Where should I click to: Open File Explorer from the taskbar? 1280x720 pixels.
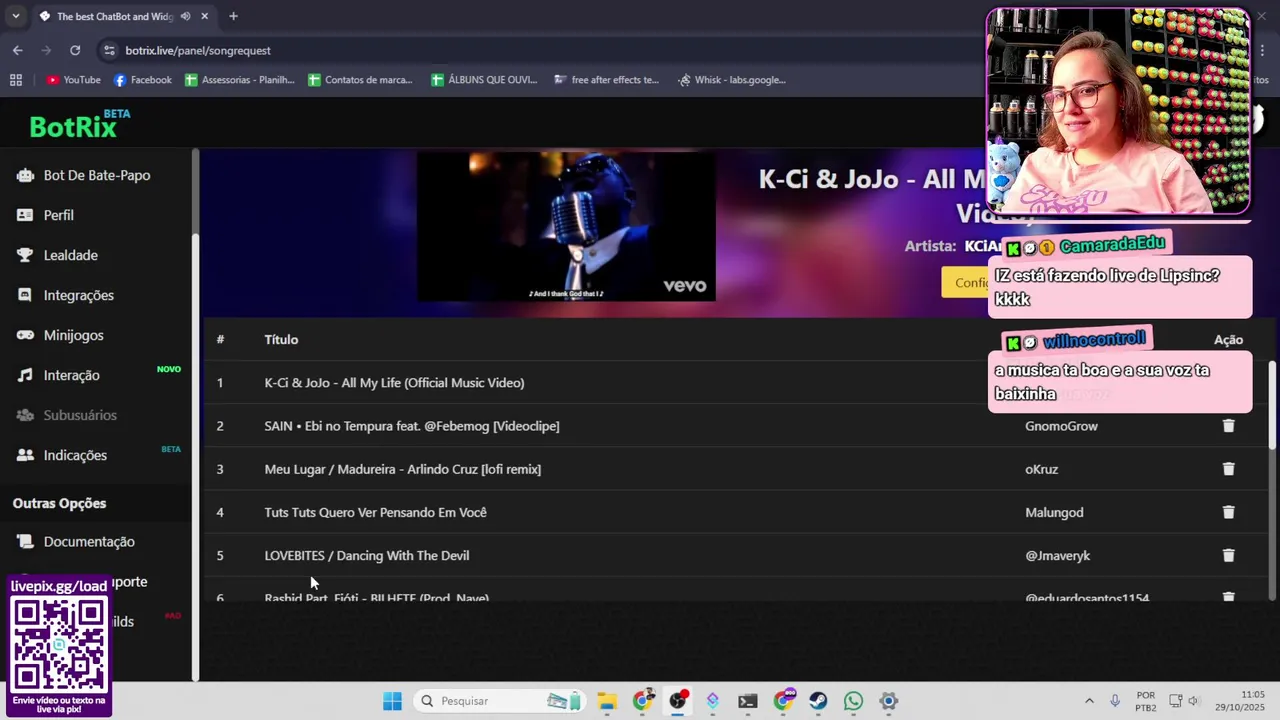tap(607, 701)
